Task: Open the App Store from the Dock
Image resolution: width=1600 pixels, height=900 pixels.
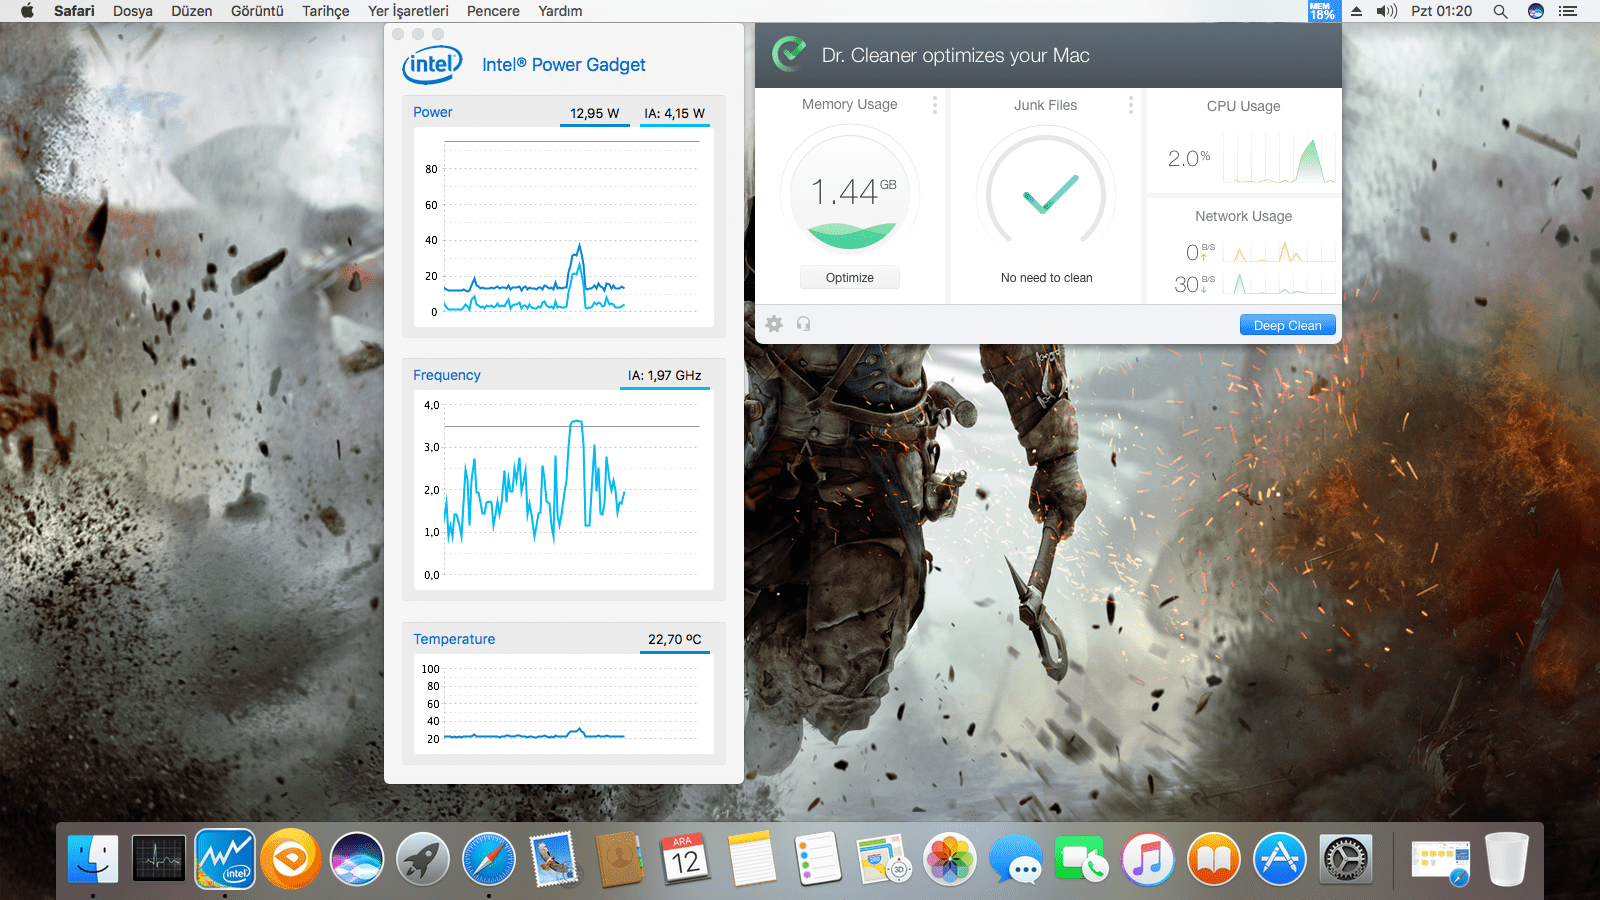Action: tap(1279, 859)
